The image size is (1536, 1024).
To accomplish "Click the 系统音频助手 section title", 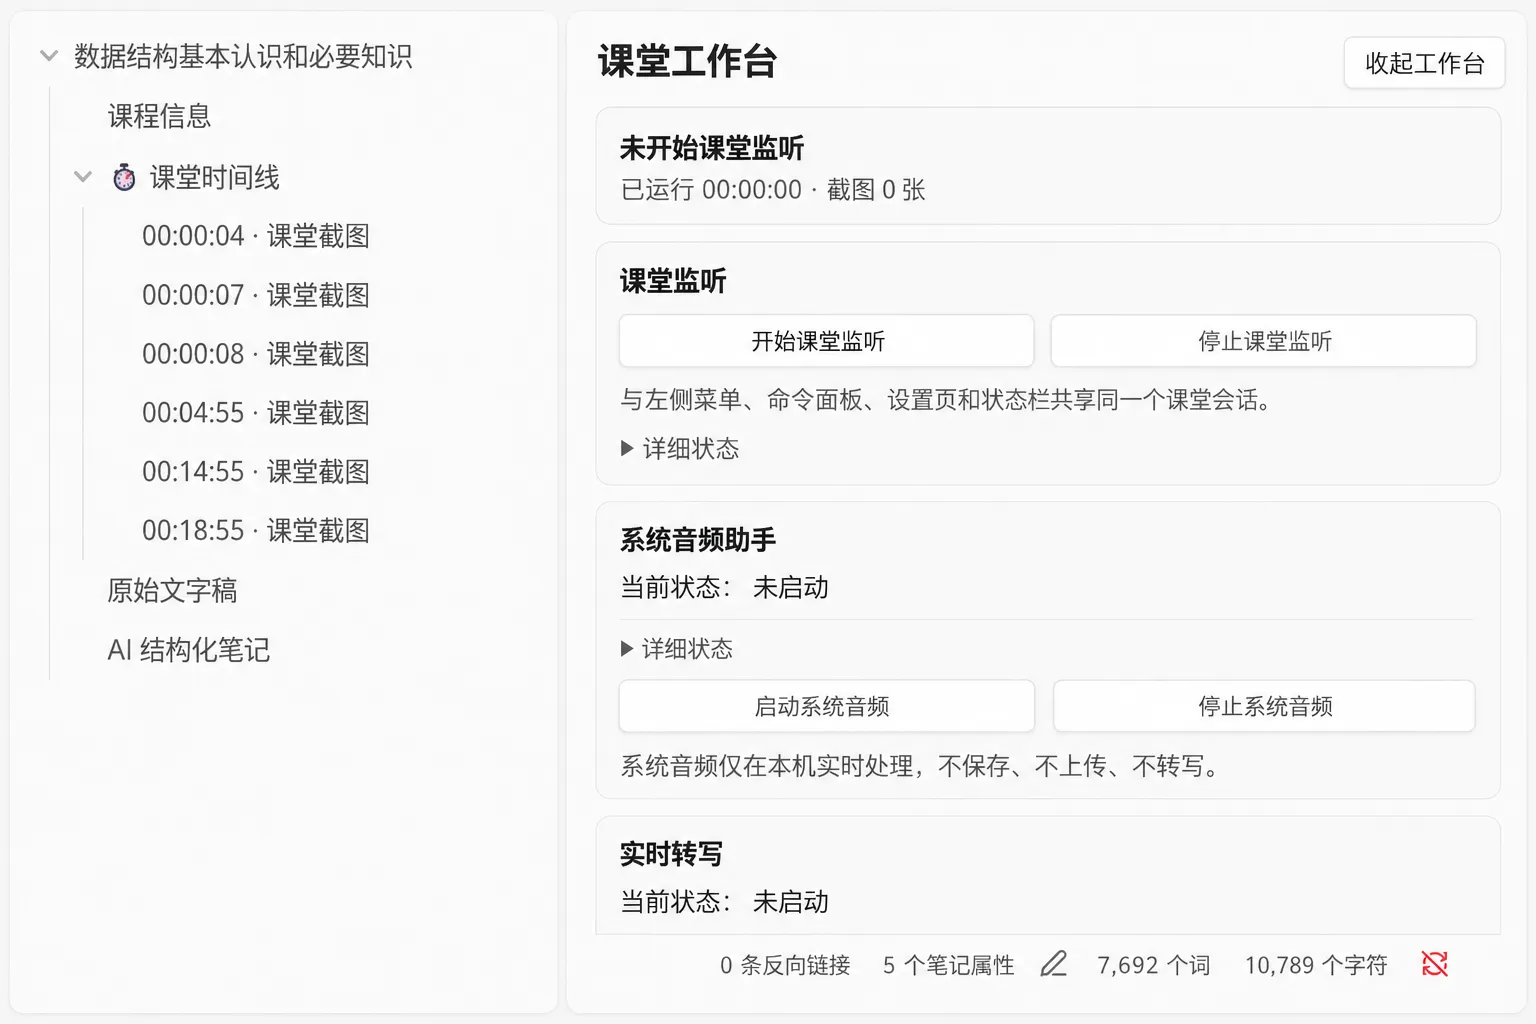I will [x=698, y=540].
